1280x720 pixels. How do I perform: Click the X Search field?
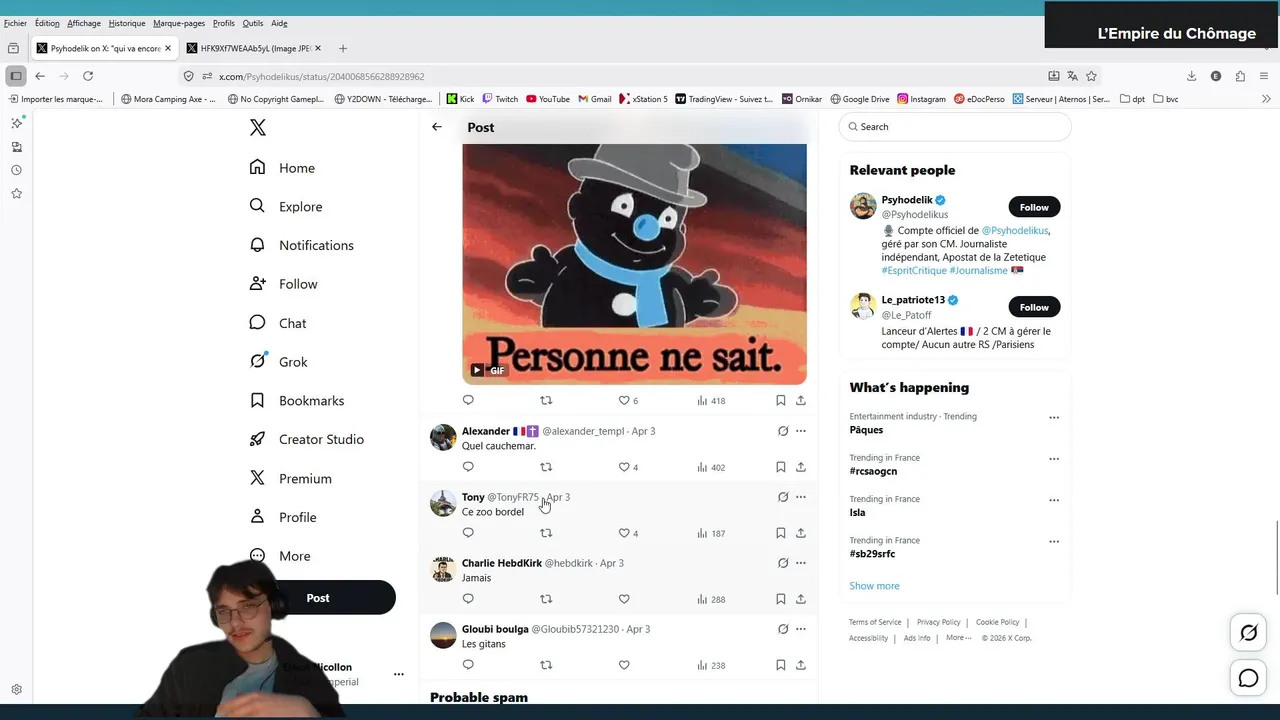point(955,127)
